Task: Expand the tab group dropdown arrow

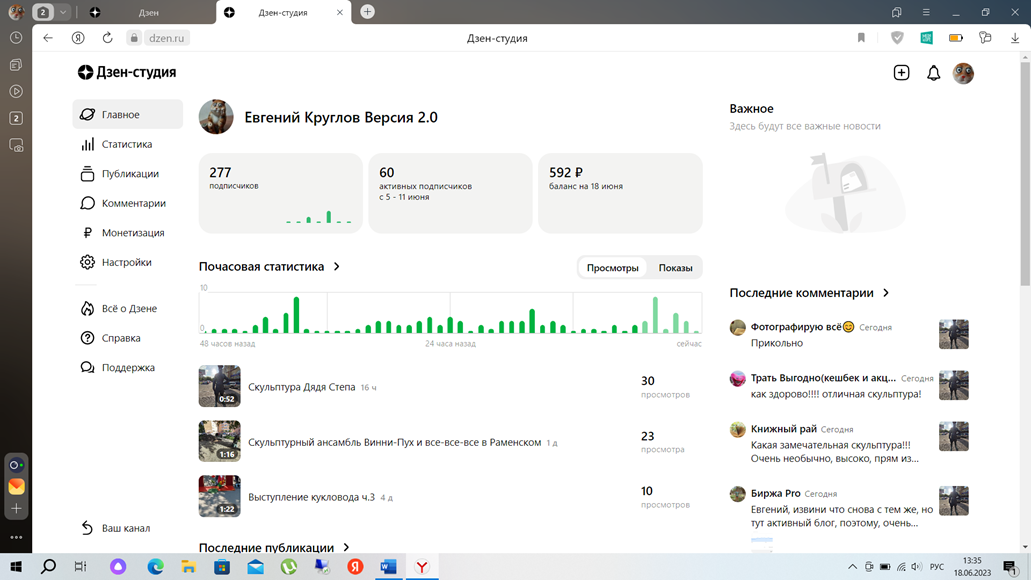Action: coord(62,12)
